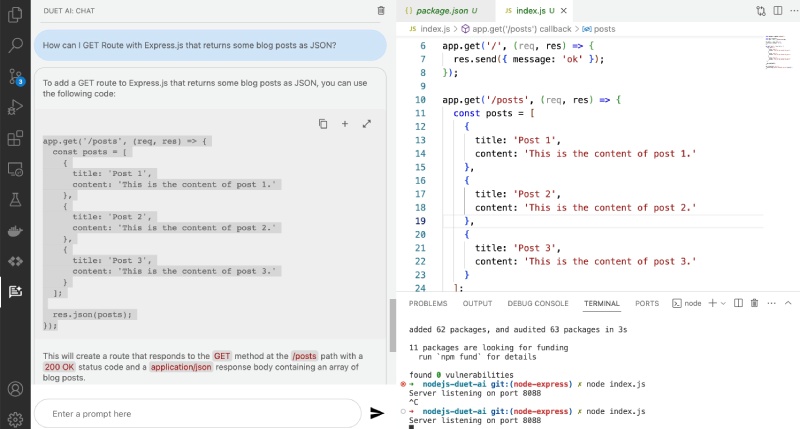
Task: Click the chat panel scrollbar
Action: 392,325
